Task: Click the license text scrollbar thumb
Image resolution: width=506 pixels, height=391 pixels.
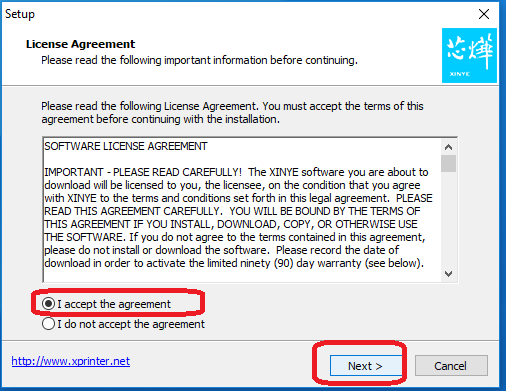Action: tap(448, 163)
